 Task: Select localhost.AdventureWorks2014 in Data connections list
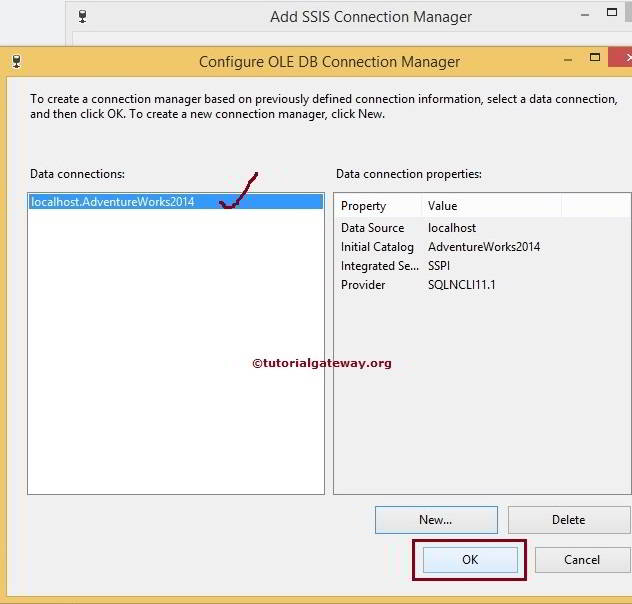(x=176, y=201)
